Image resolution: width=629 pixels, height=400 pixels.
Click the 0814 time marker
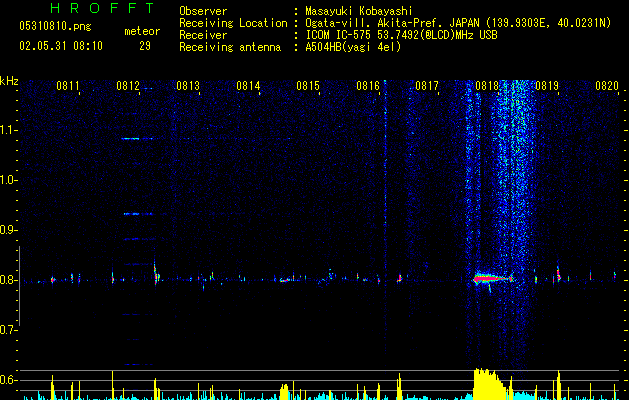(248, 86)
